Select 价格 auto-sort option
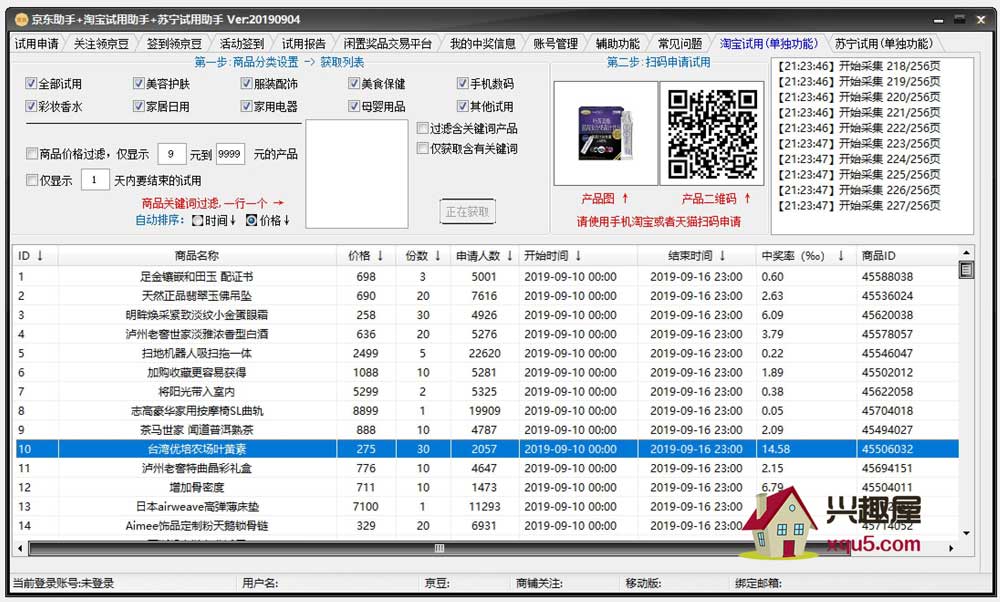 (x=251, y=220)
